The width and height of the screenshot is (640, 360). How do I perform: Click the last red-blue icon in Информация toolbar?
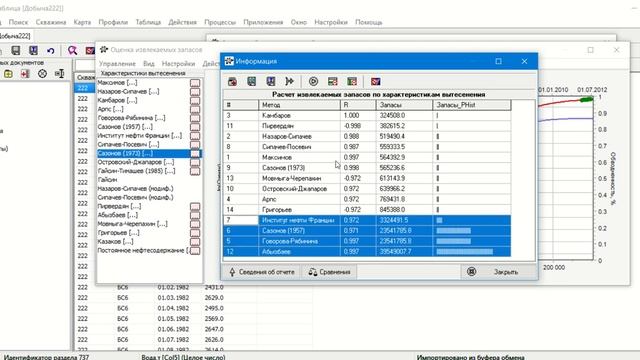click(376, 82)
